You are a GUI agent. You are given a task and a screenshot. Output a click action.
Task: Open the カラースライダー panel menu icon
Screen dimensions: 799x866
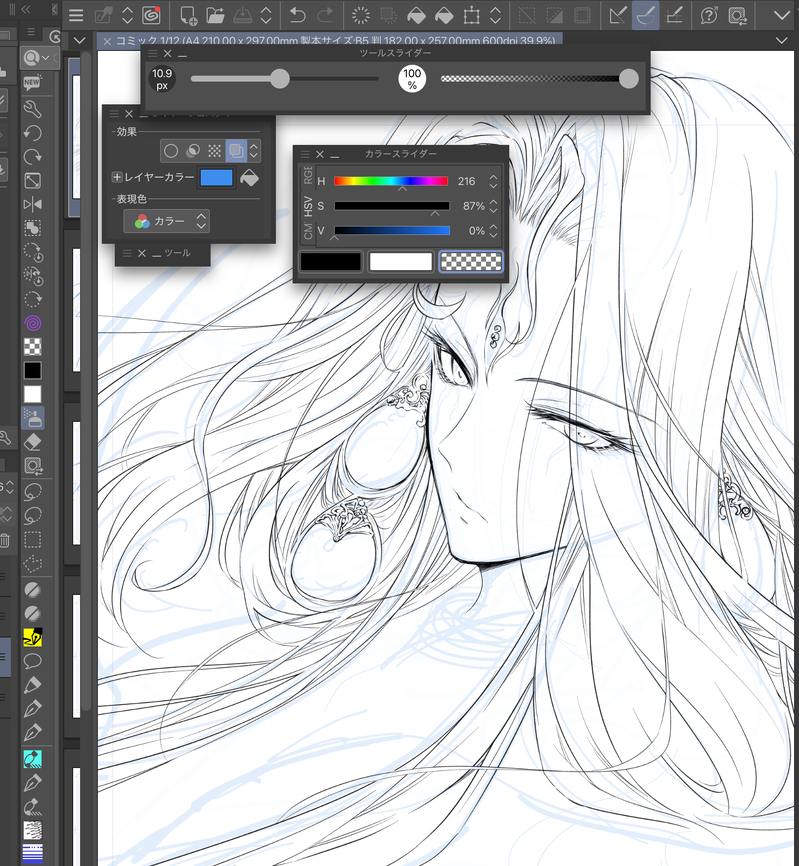(305, 155)
